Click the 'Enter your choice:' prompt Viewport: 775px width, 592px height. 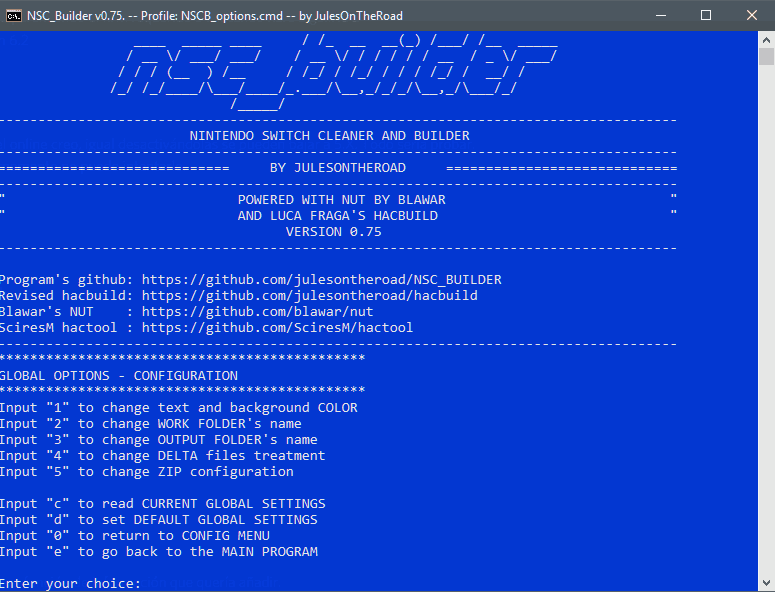71,584
